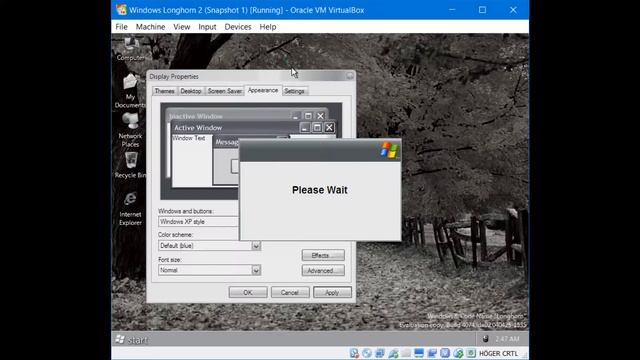
Task: Open the Devices menu
Action: (238, 27)
